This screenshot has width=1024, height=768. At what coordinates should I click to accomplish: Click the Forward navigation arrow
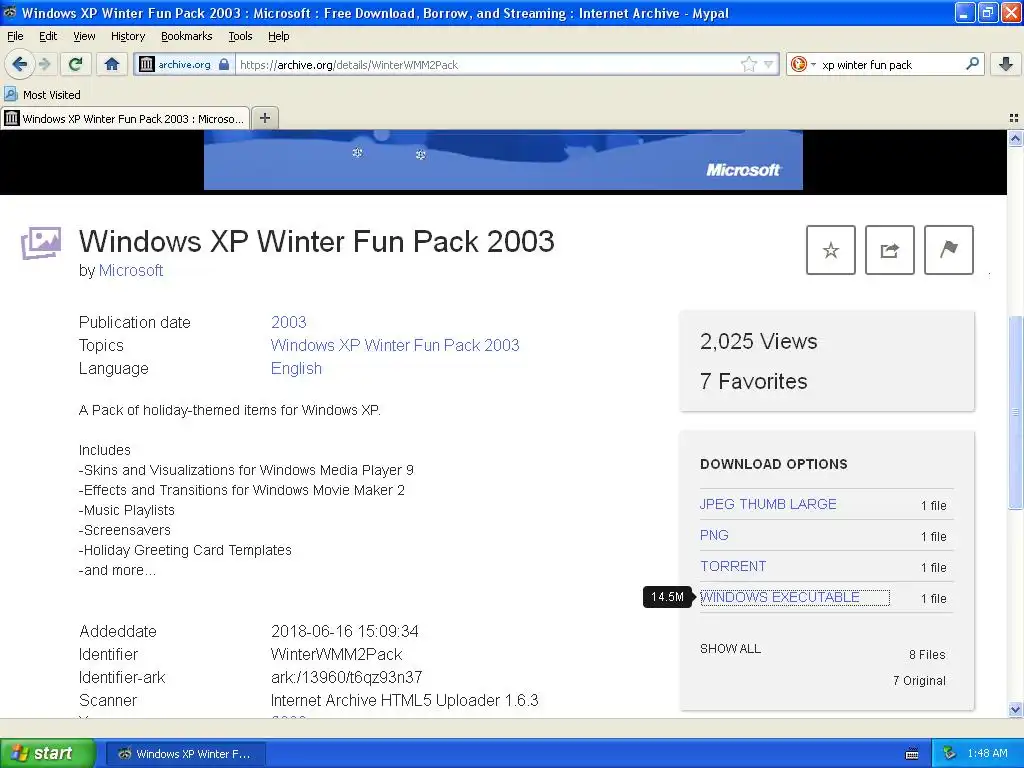[x=44, y=64]
